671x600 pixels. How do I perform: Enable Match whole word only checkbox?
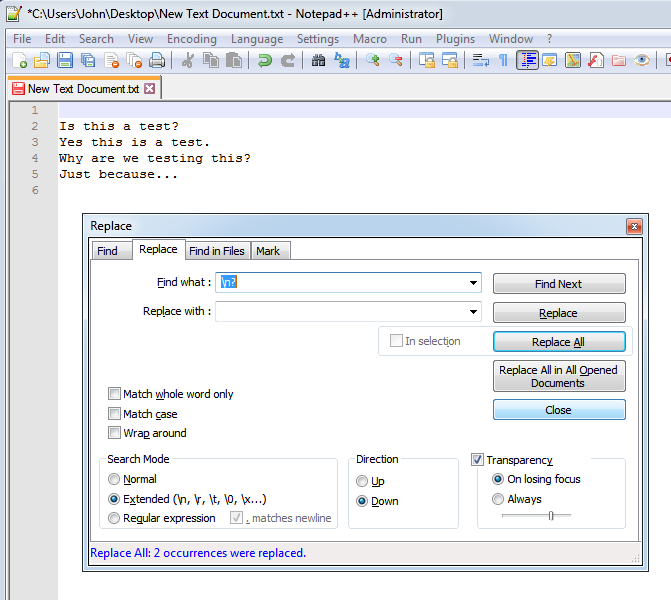[x=114, y=393]
